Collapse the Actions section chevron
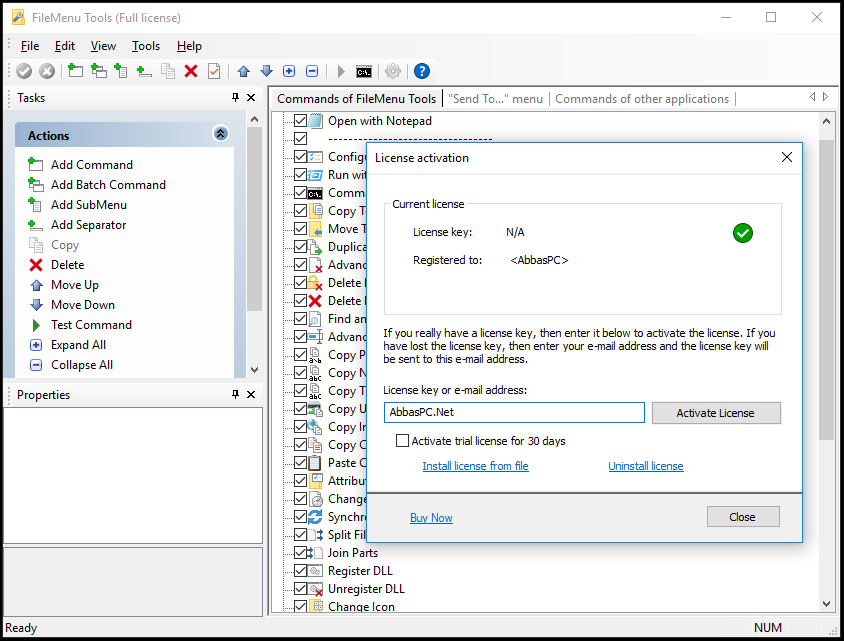The width and height of the screenshot is (844, 641). pos(221,133)
